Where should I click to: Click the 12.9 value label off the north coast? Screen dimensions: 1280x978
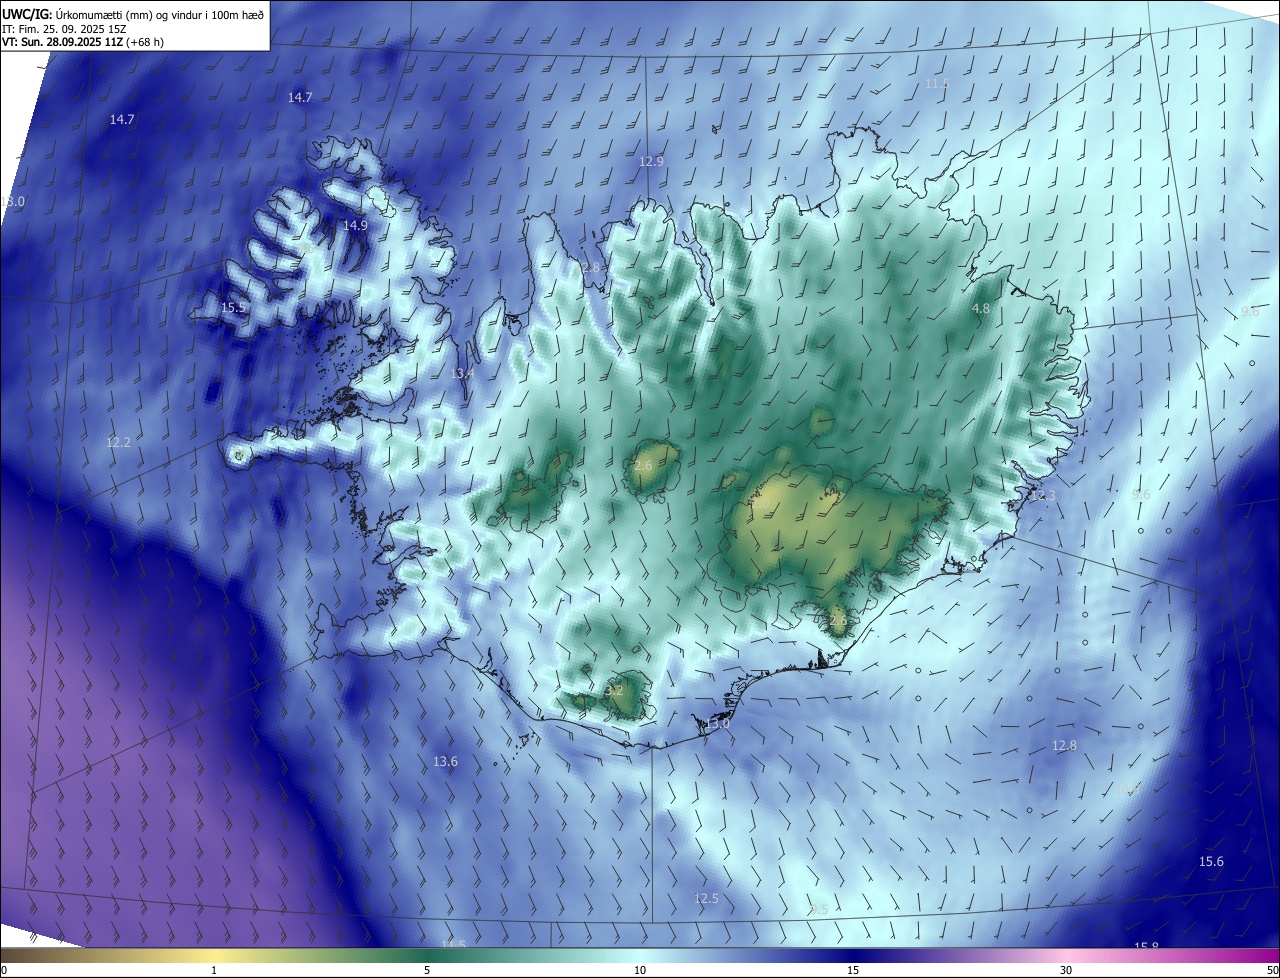pyautogui.click(x=651, y=162)
